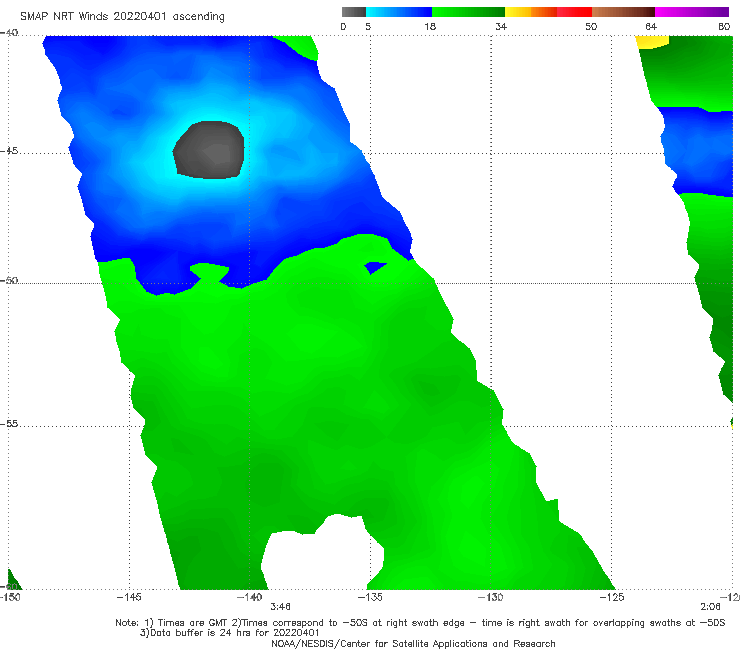740x650 pixels.
Task: Click the gray 0-5 segment of the color bar
Action: click(354, 12)
